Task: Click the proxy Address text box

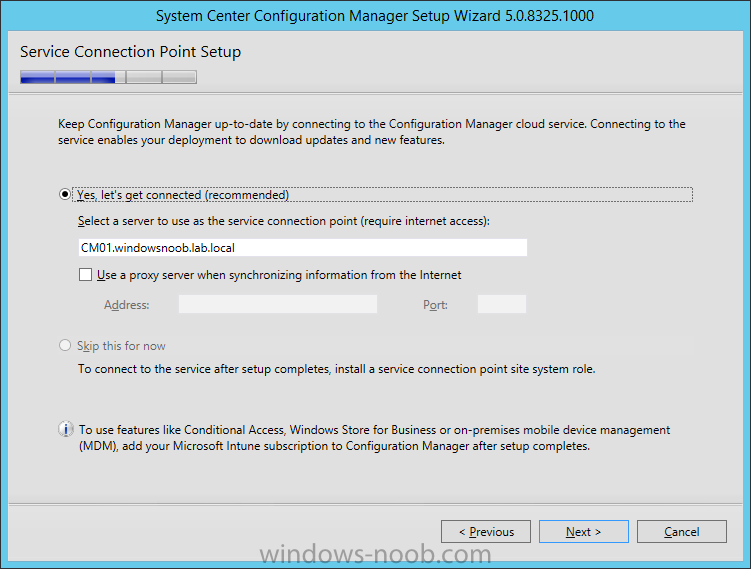Action: point(278,304)
